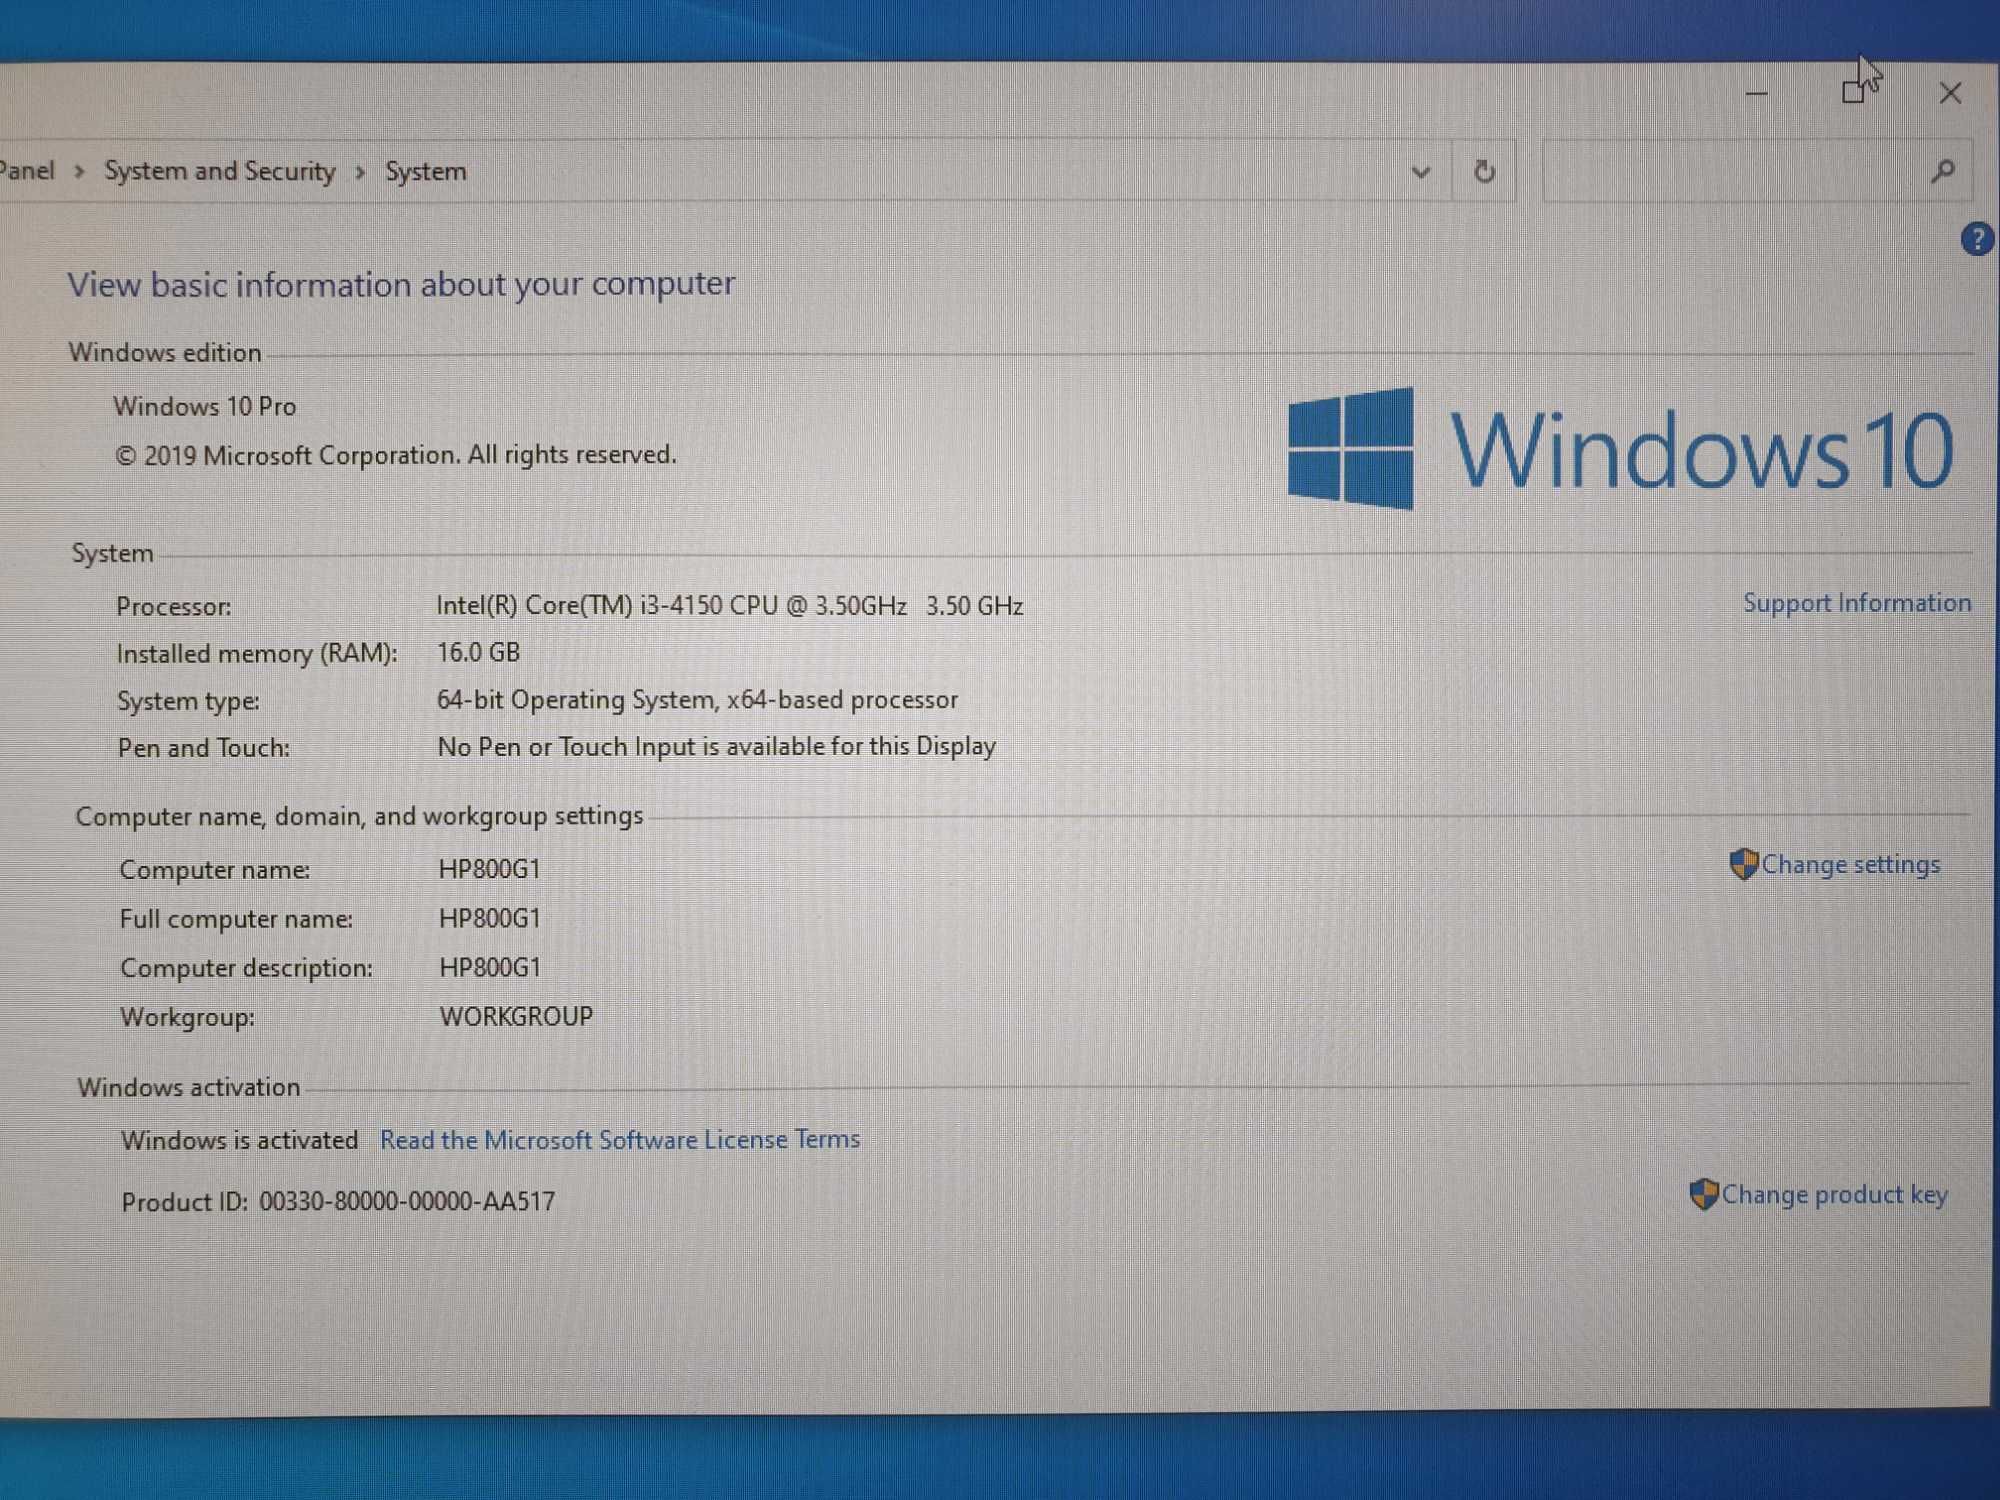Viewport: 2000px width, 1500px height.
Task: Click the shield icon beside Change settings
Action: [x=1743, y=864]
